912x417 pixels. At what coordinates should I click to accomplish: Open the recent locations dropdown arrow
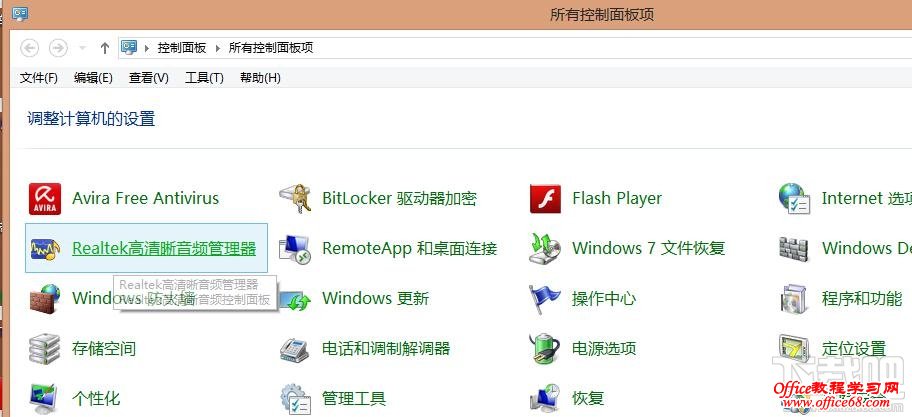pos(83,48)
